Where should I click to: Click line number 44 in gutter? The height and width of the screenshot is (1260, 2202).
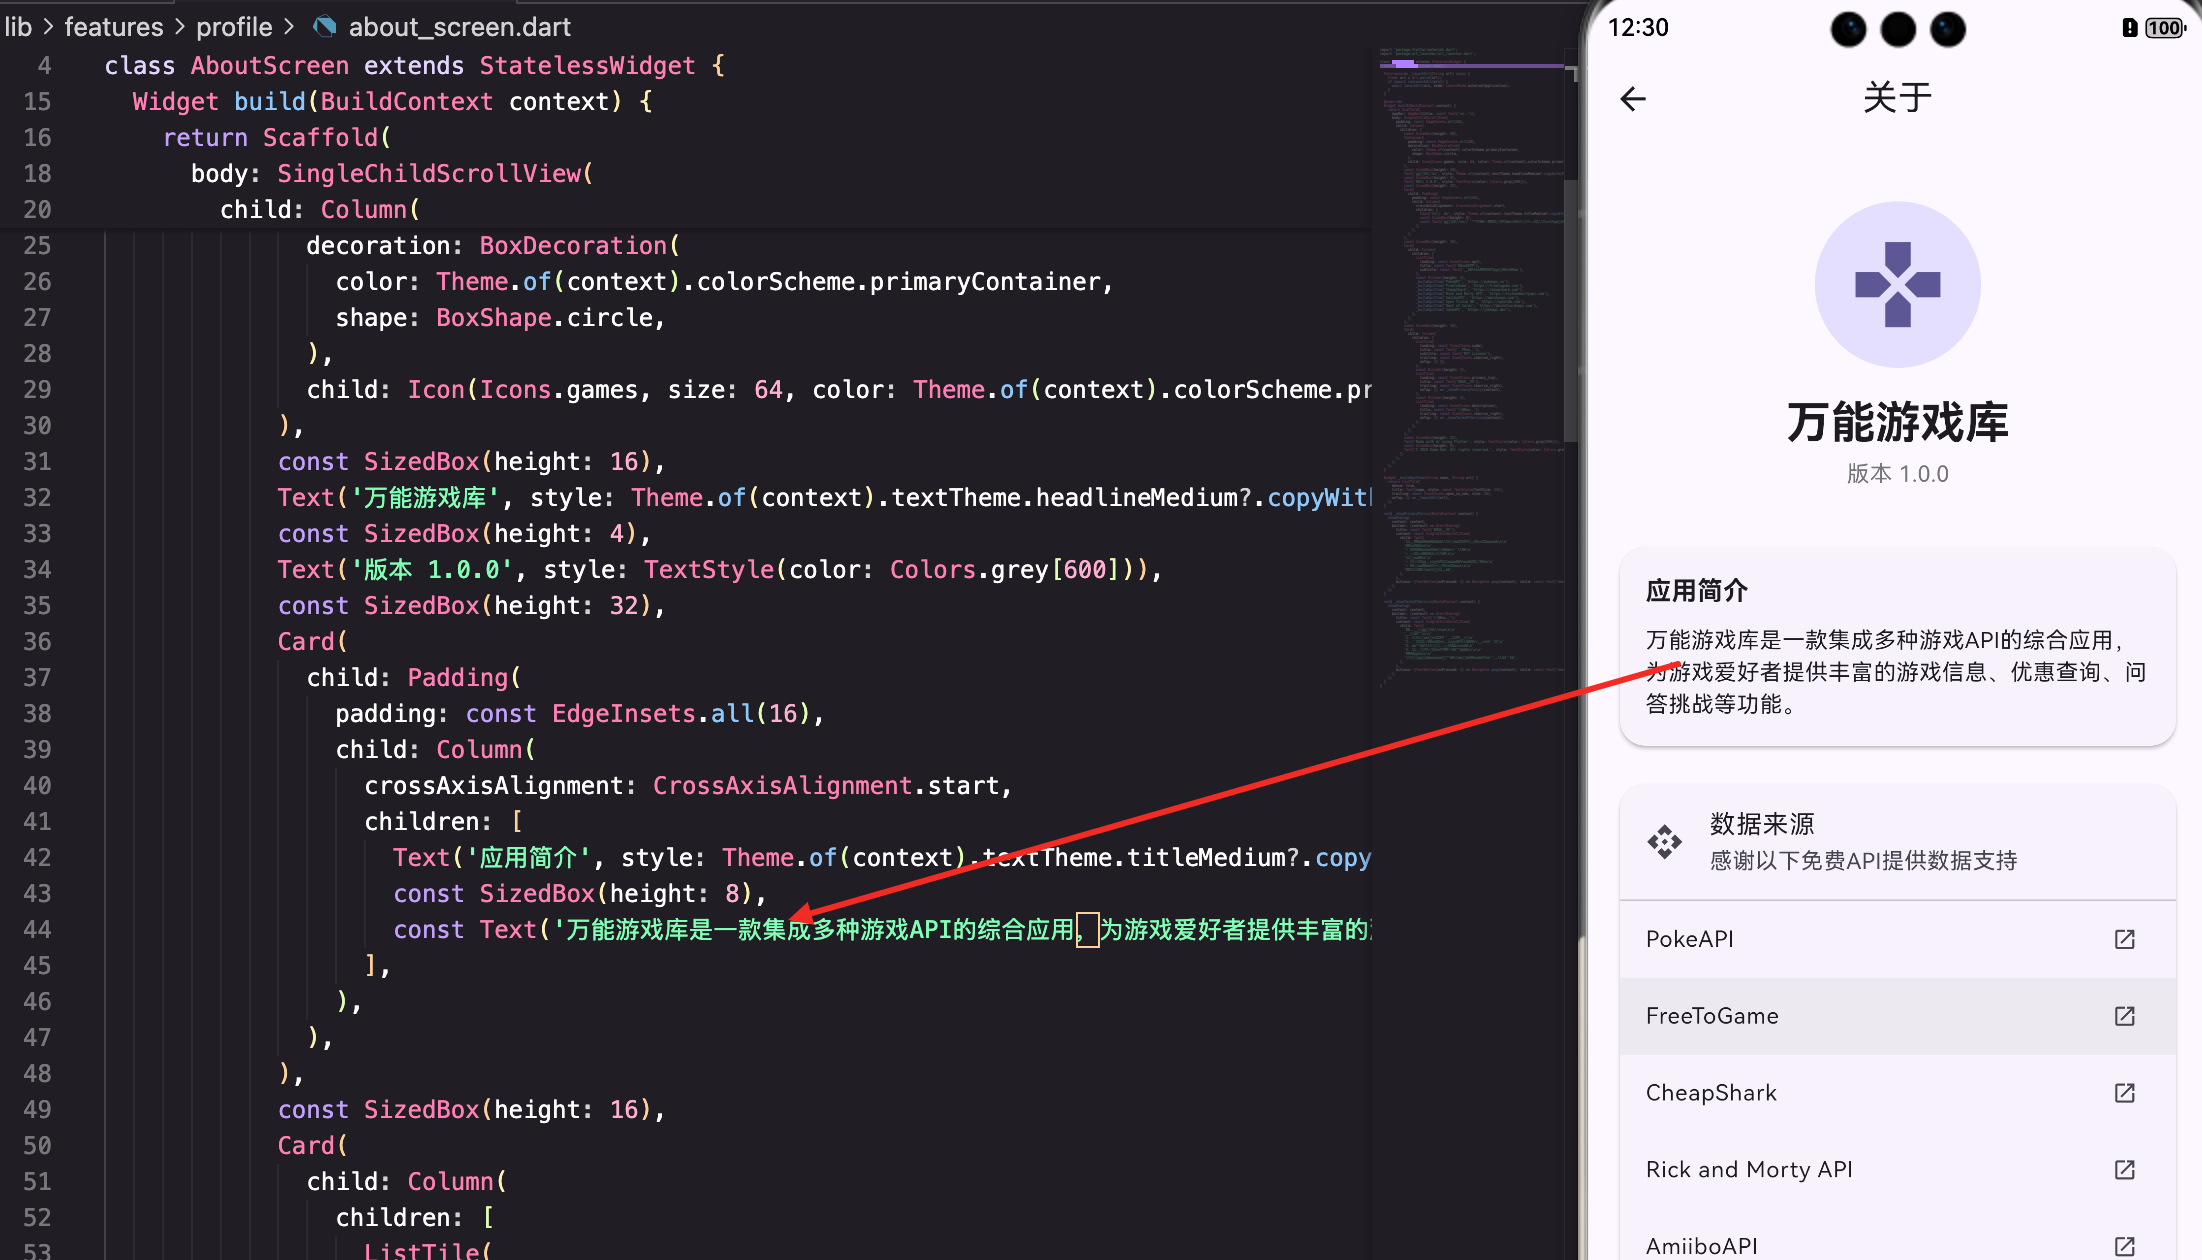click(x=37, y=930)
